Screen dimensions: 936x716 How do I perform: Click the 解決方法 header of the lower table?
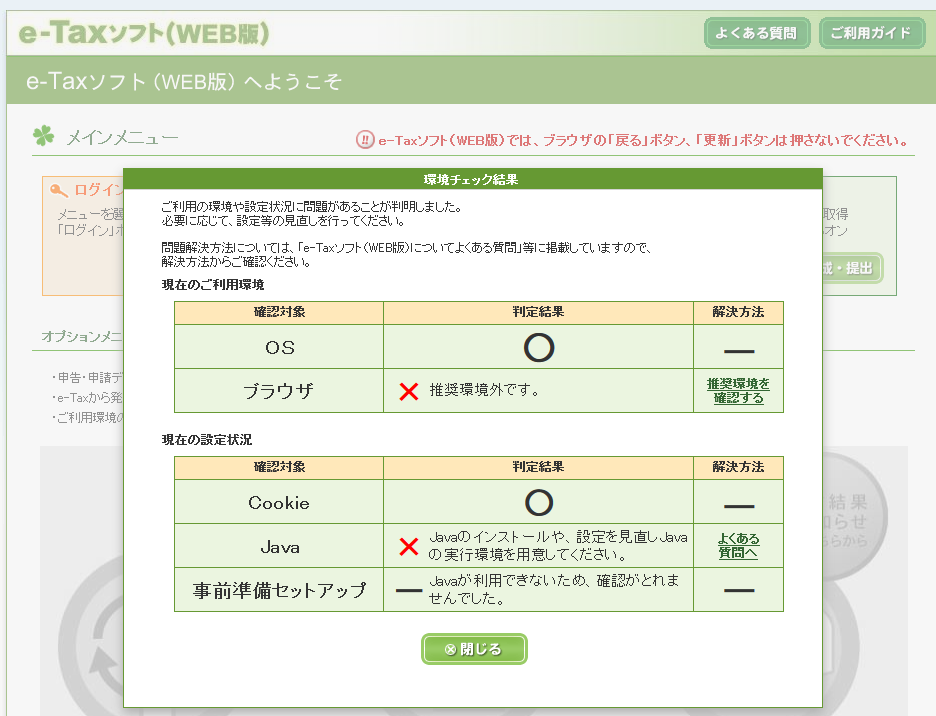click(738, 467)
